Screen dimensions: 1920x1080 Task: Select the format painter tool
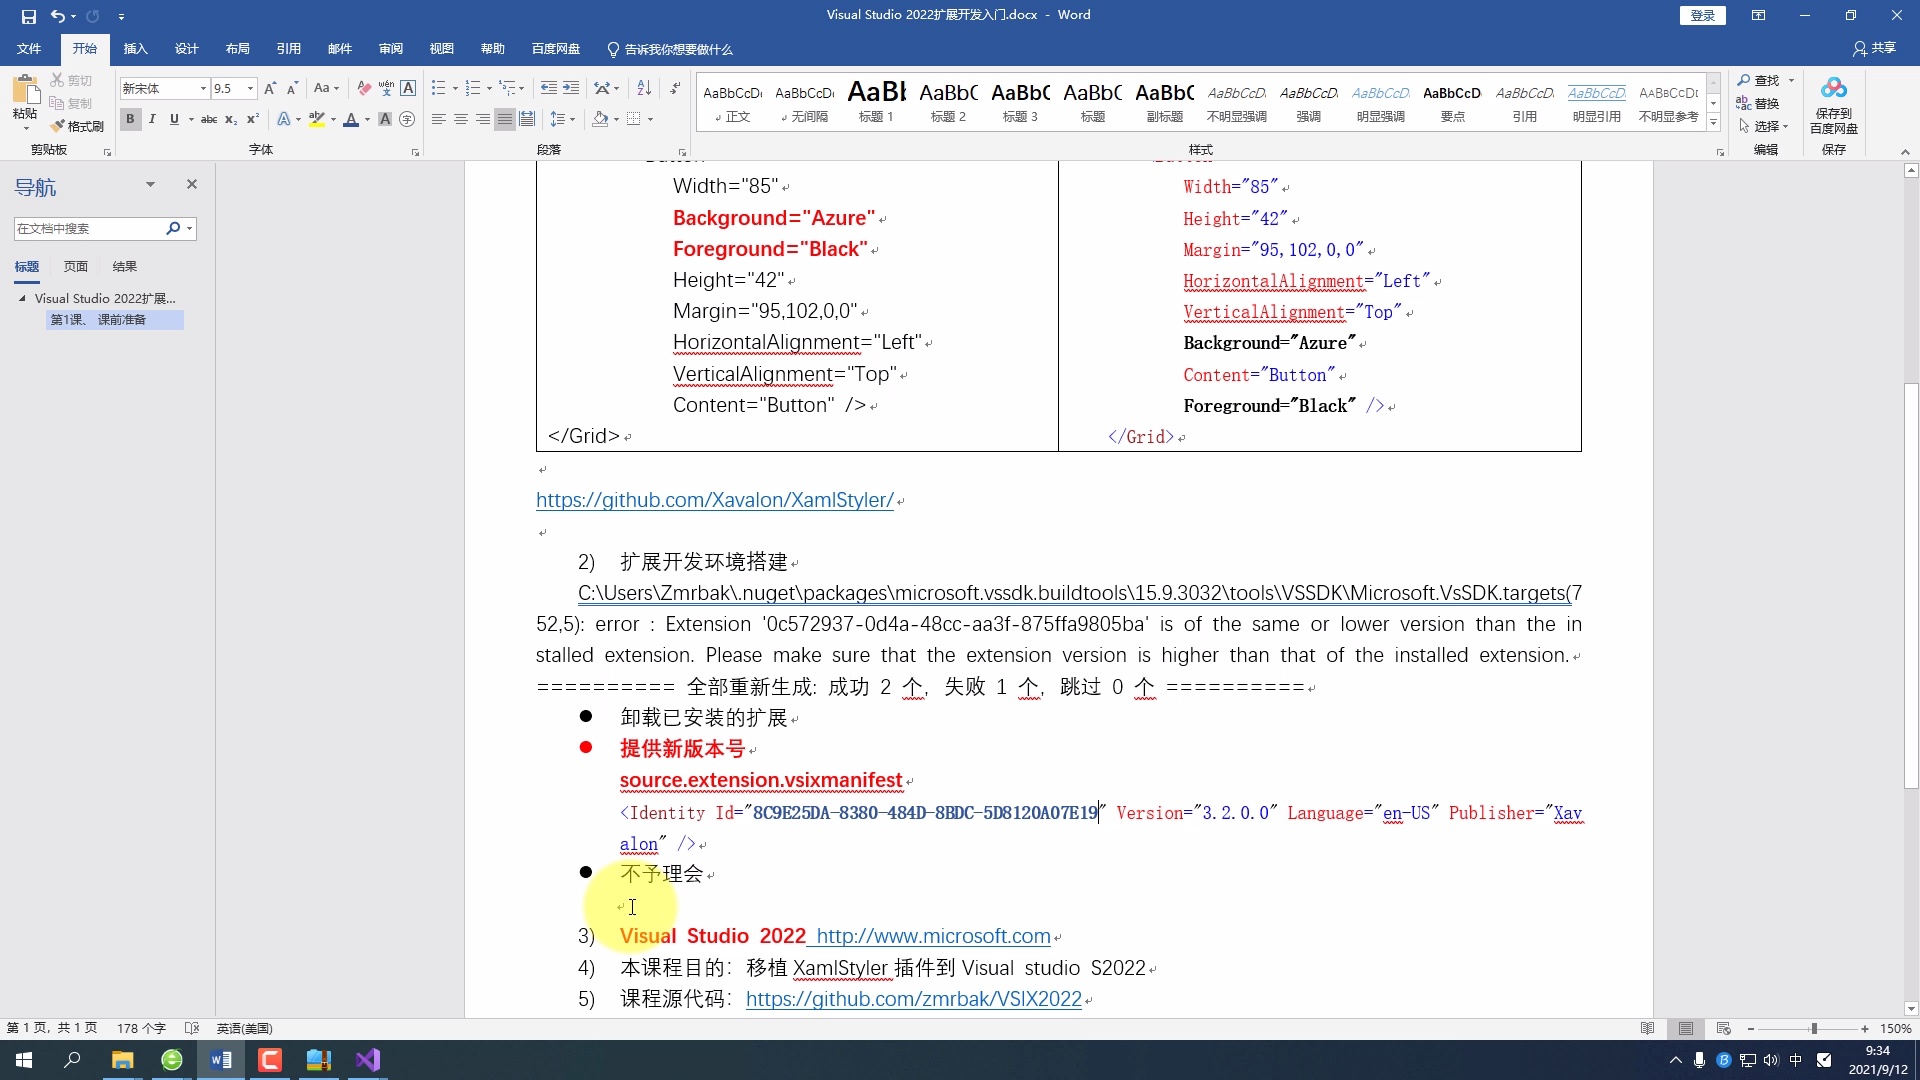(x=78, y=126)
